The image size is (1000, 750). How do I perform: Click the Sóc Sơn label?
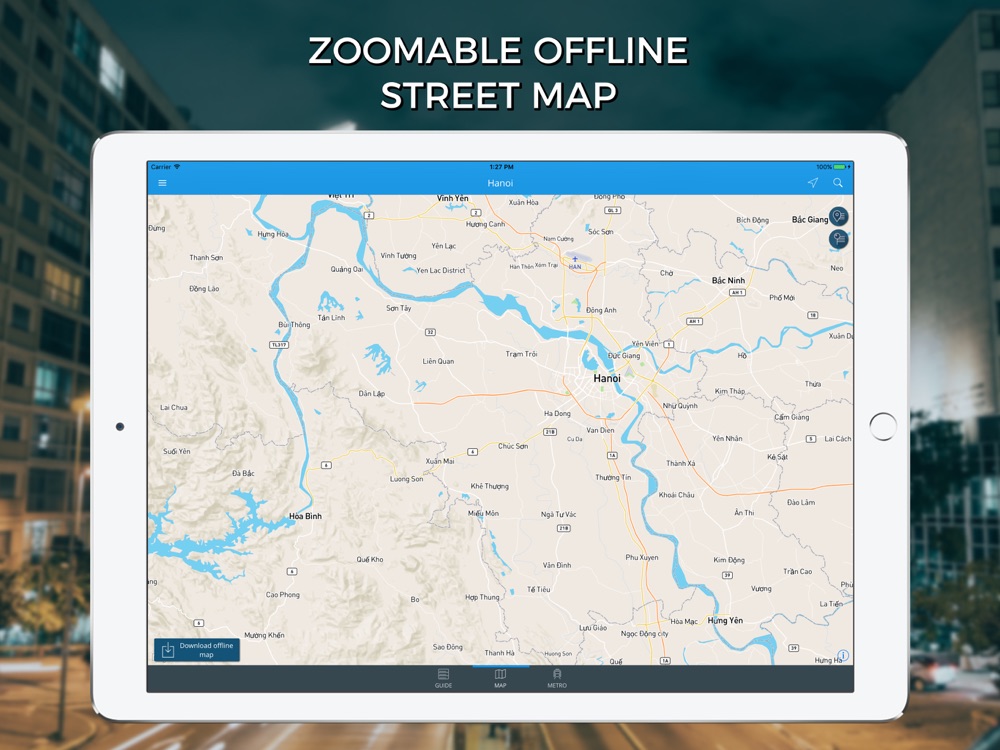coord(600,232)
